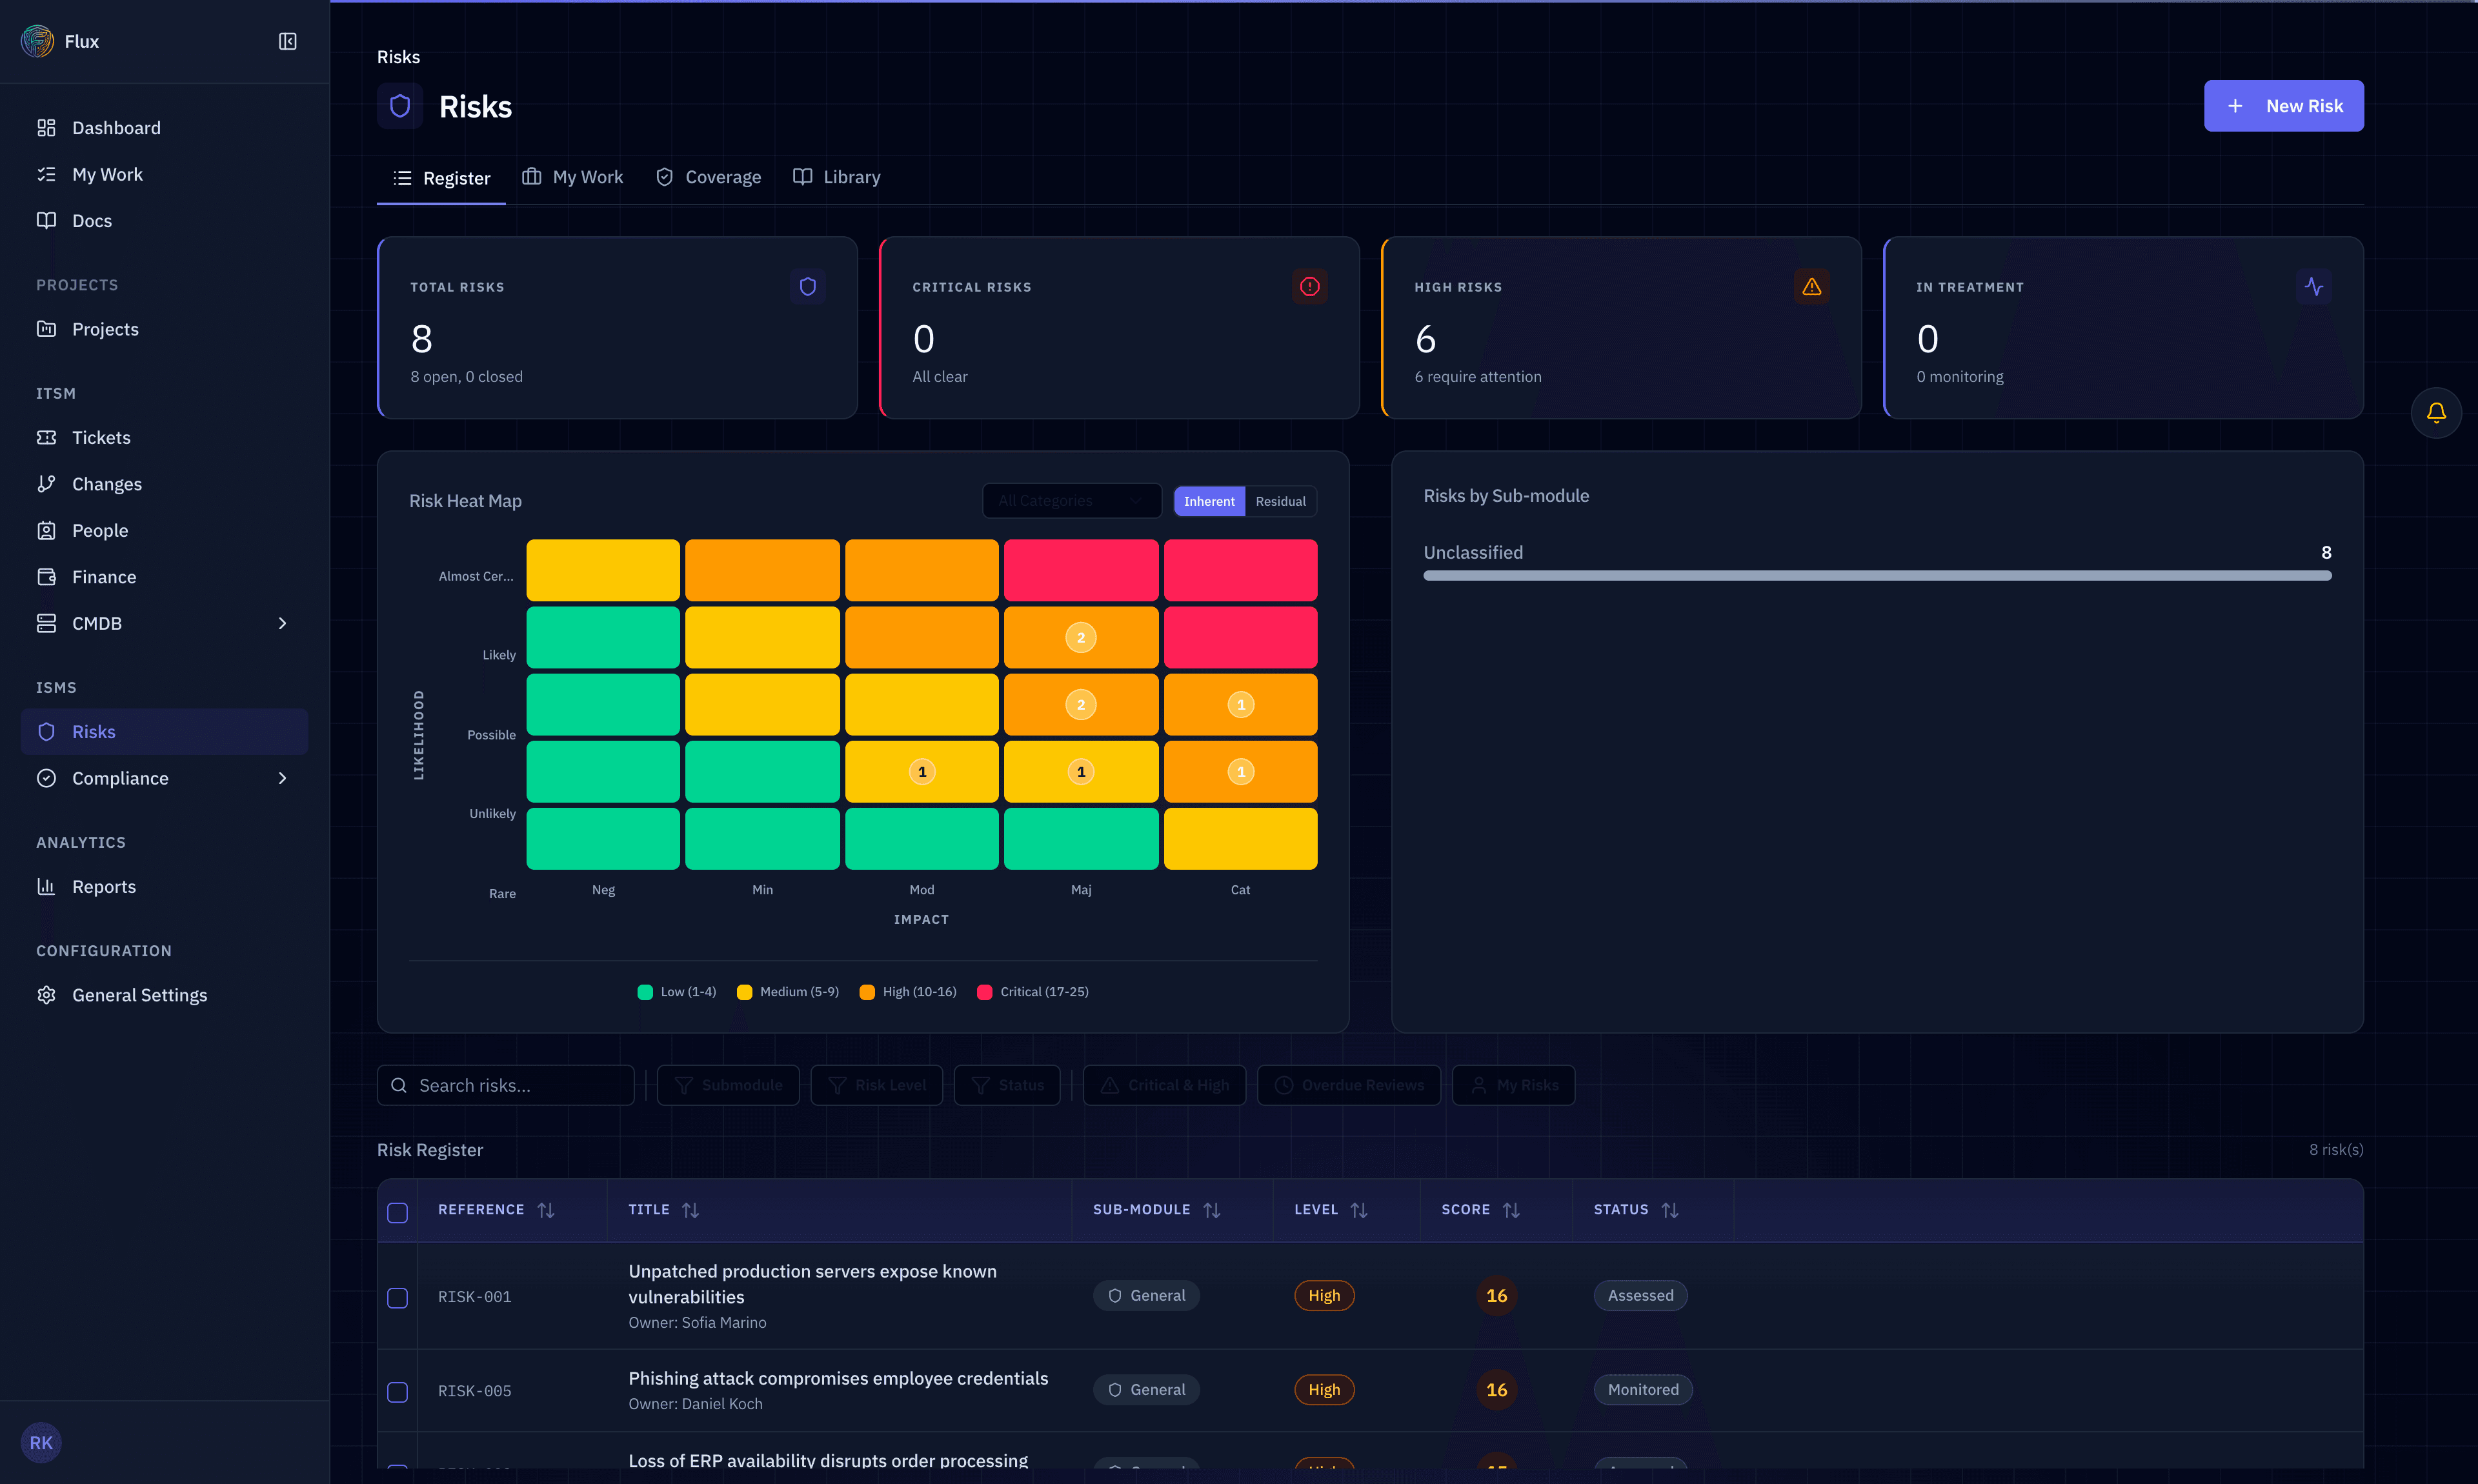Click the Flux logo icon

[38, 41]
